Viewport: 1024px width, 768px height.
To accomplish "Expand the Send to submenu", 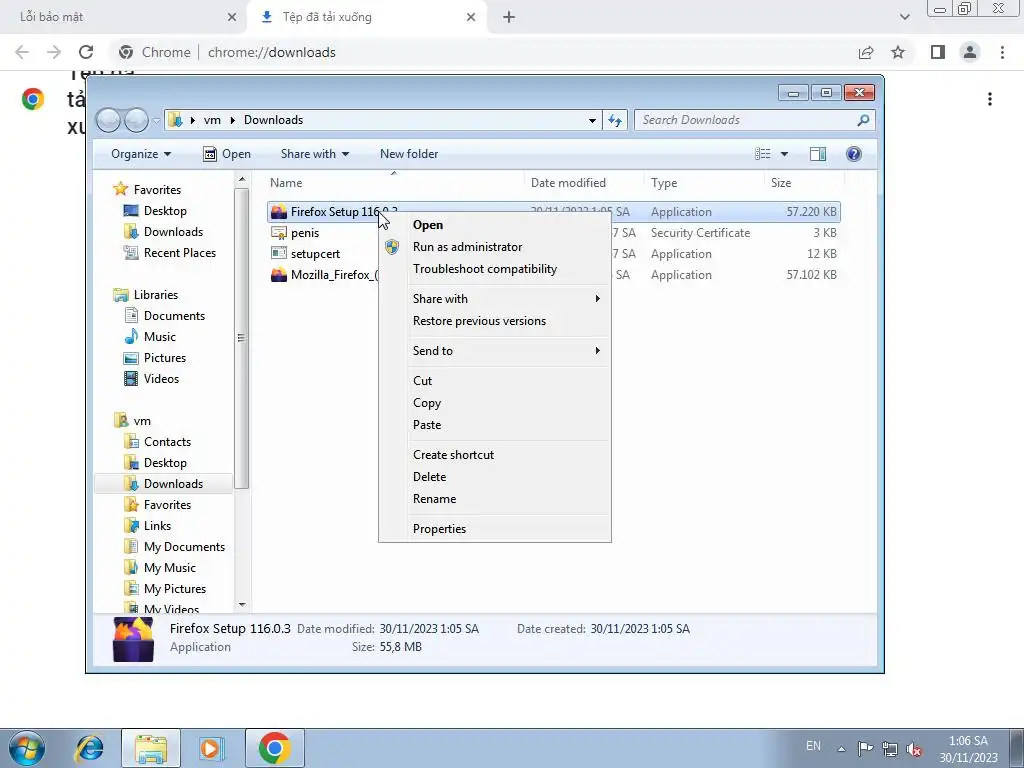I will [494, 351].
